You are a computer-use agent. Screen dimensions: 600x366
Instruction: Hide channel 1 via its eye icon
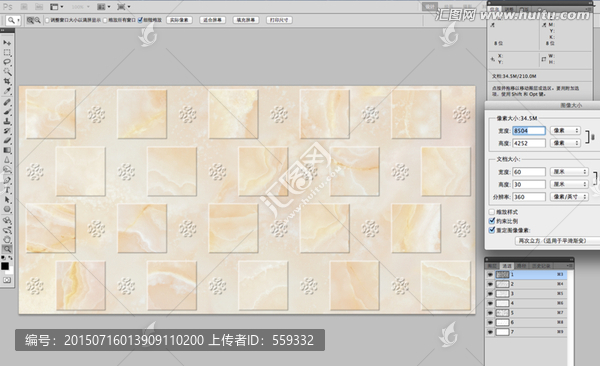(490, 274)
